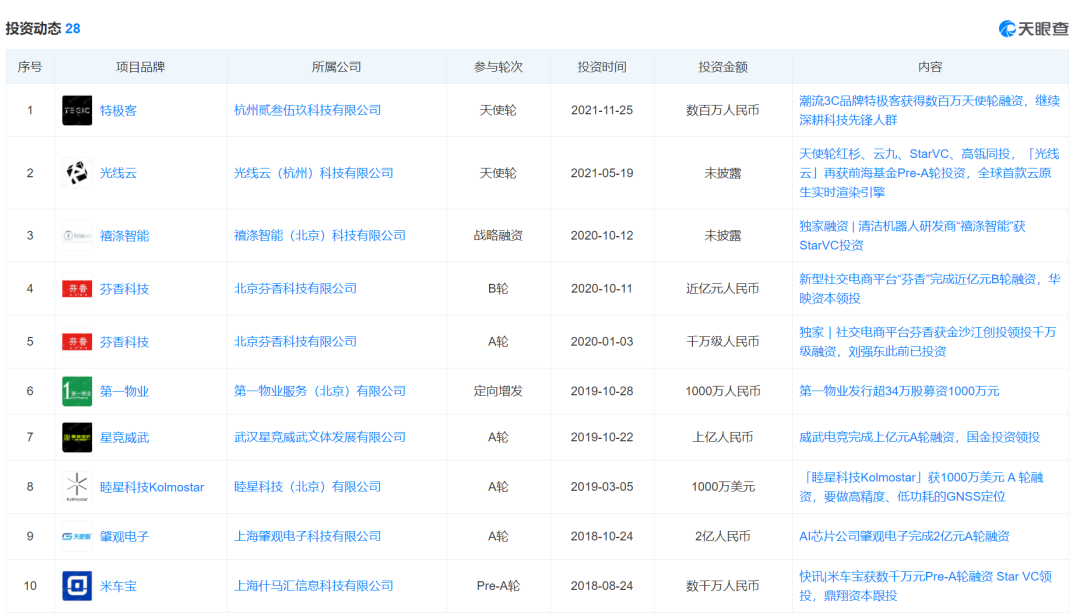
Task: Open the green 第一物业 logo
Action: (77, 391)
